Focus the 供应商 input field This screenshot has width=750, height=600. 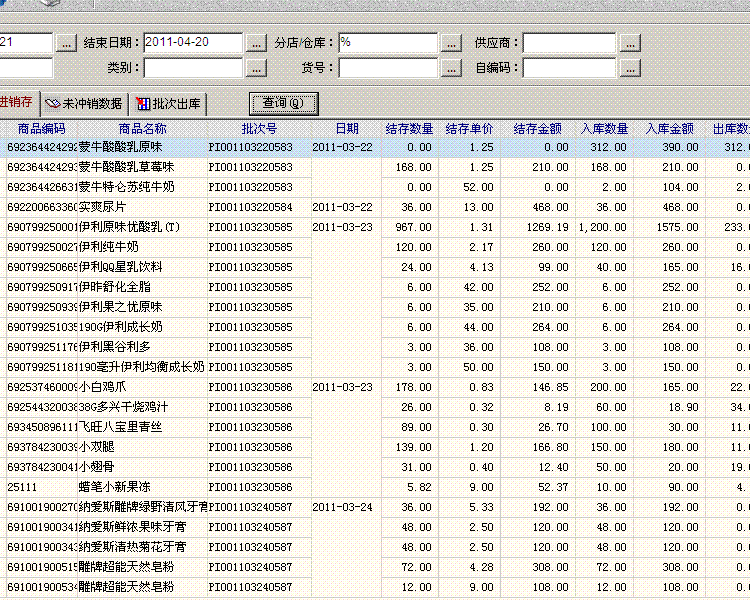[x=569, y=43]
